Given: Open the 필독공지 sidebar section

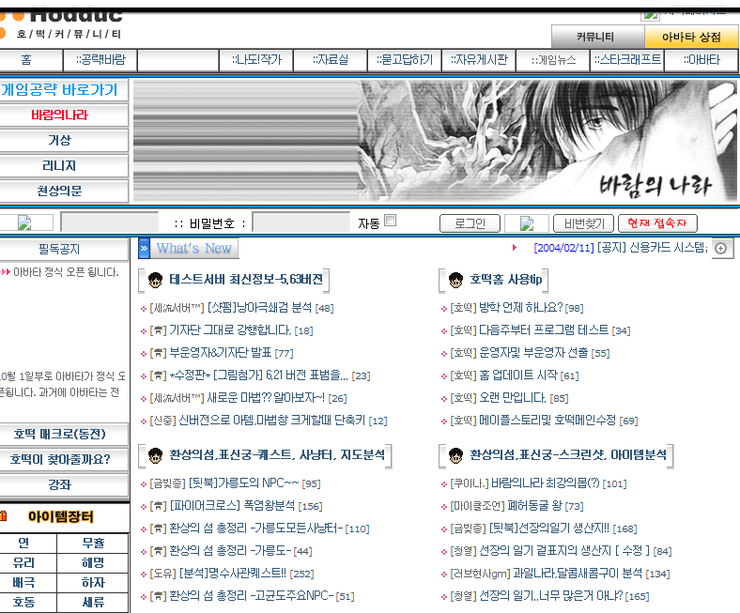Looking at the screenshot, I should pyautogui.click(x=60, y=249).
